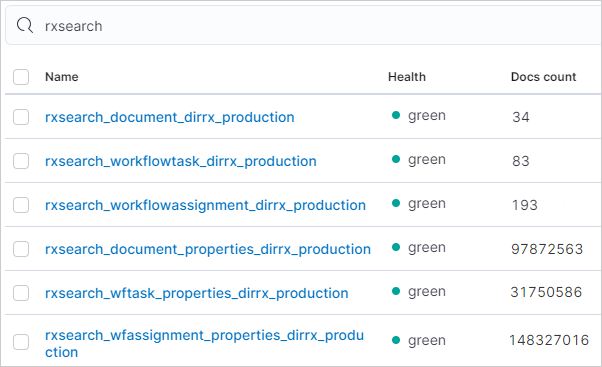602x367 pixels.
Task: Sort by Docs count column header
Action: tap(544, 77)
